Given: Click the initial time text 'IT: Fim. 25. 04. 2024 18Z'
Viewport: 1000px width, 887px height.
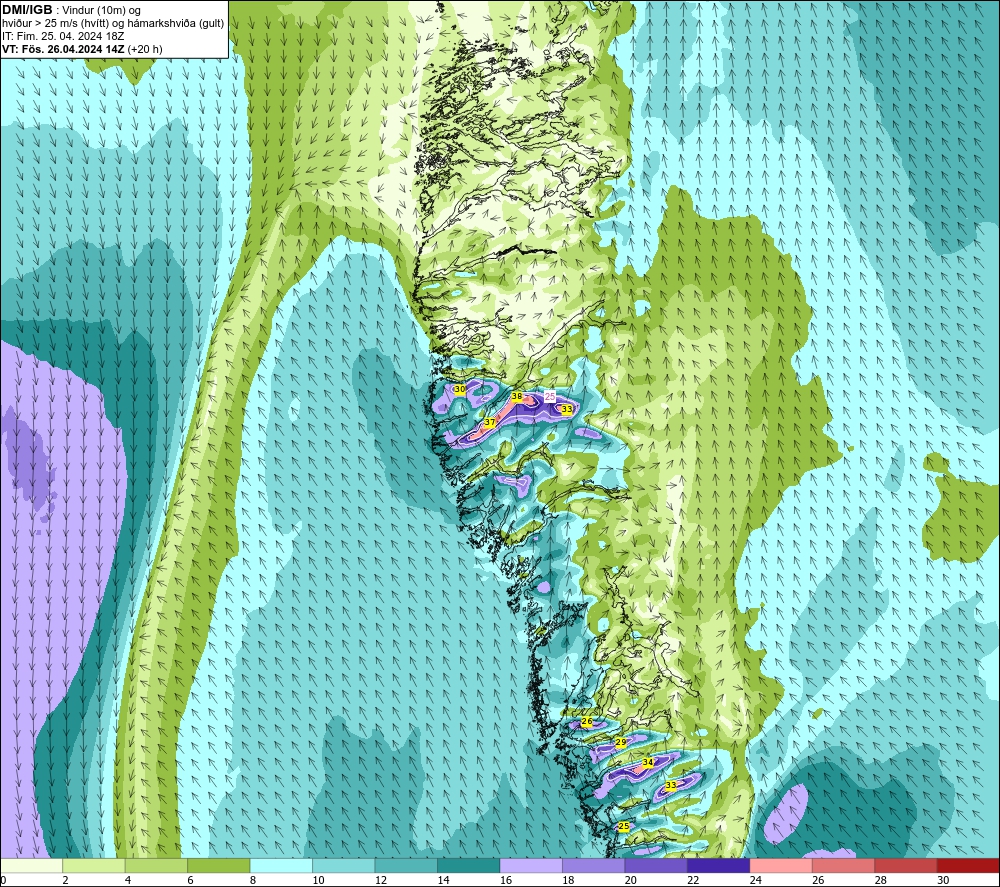Looking at the screenshot, I should (x=63, y=36).
